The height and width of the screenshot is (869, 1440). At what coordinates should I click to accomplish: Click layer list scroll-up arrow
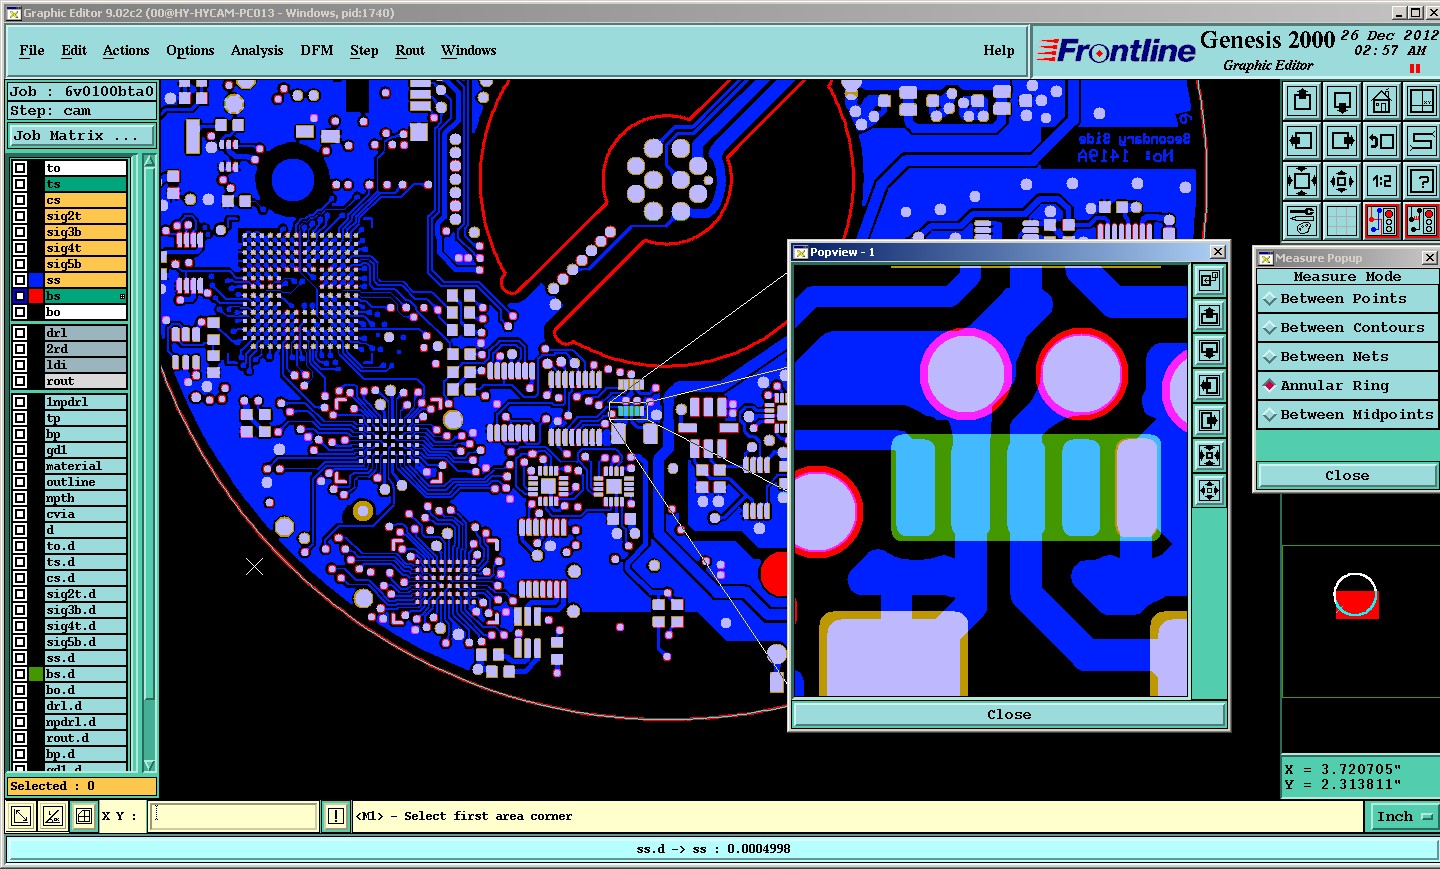[x=149, y=161]
